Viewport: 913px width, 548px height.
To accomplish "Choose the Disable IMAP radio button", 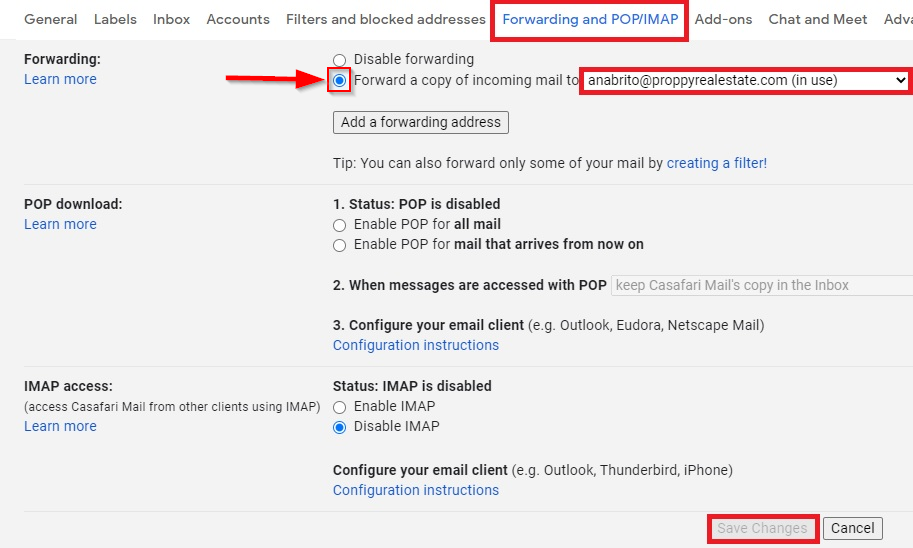I will click(340, 427).
